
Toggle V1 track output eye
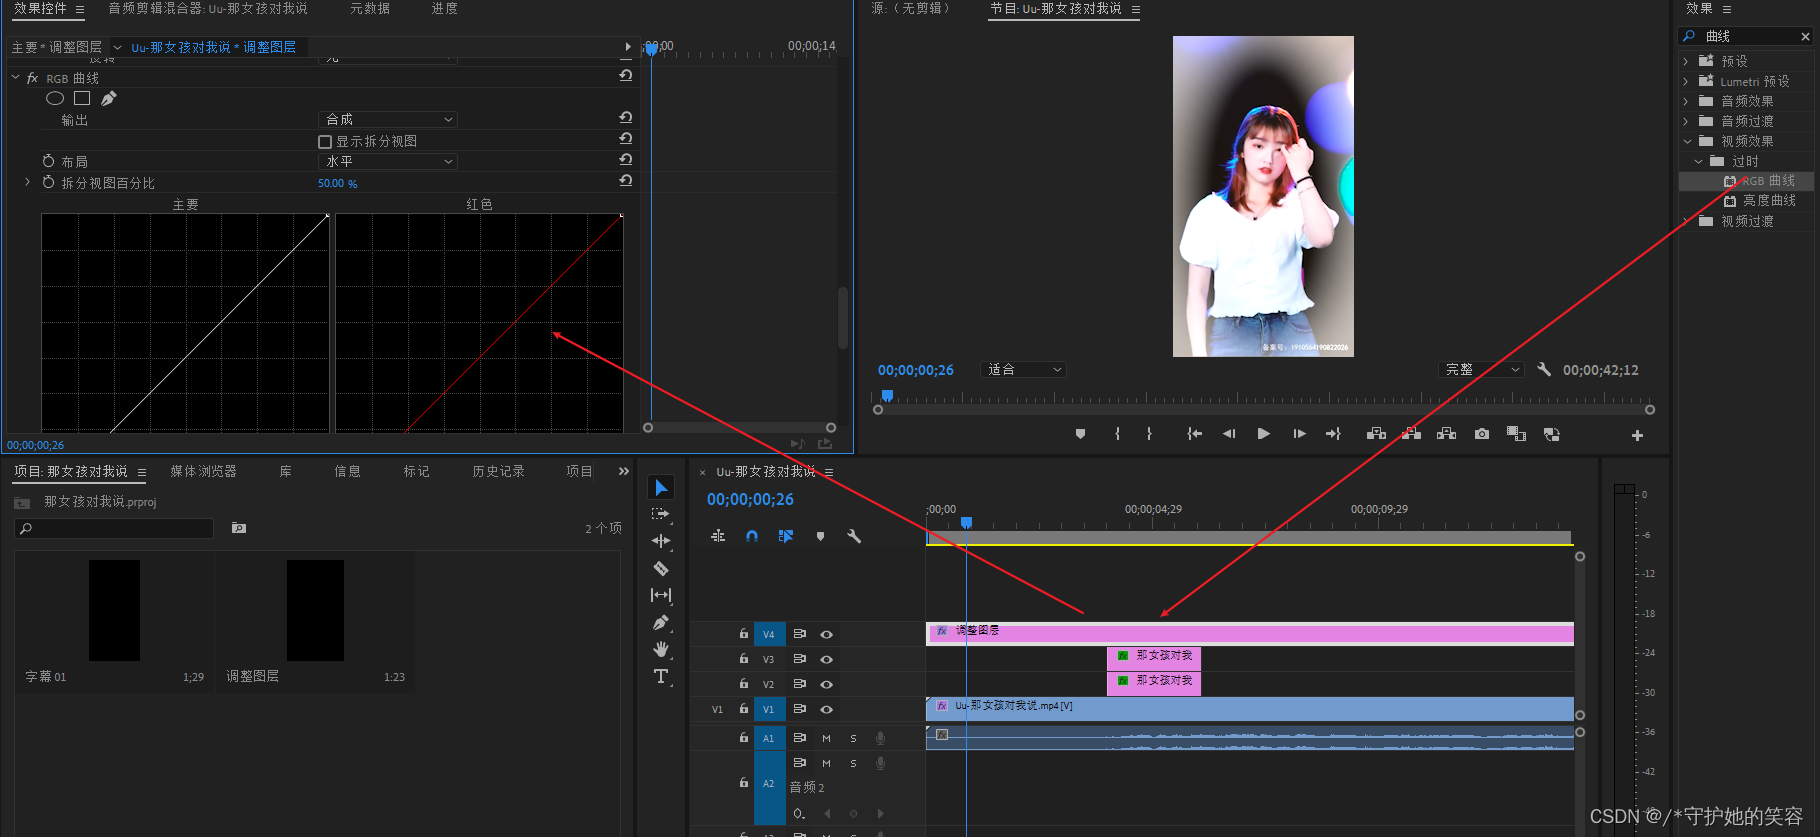tap(827, 709)
